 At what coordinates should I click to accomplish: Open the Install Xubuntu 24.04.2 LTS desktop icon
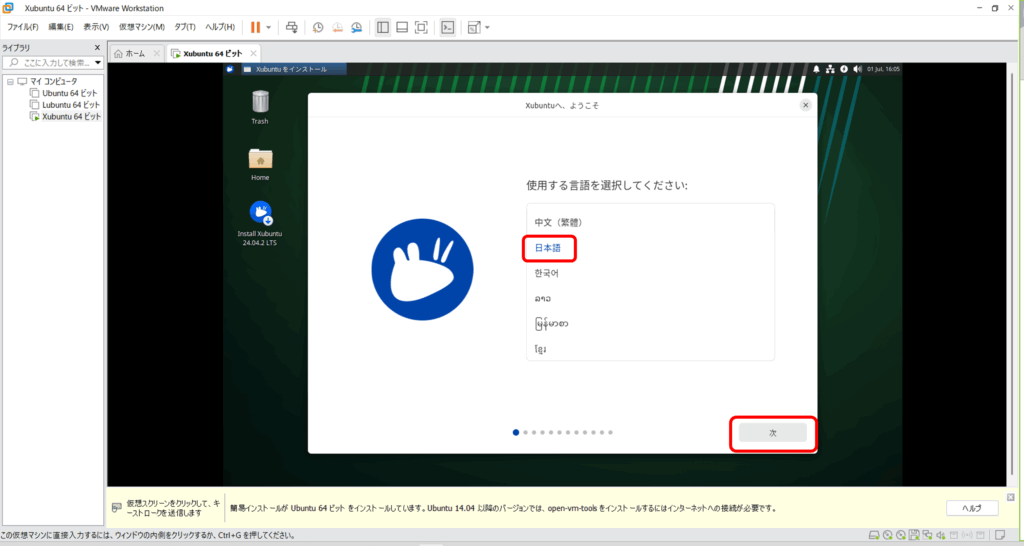tap(260, 213)
